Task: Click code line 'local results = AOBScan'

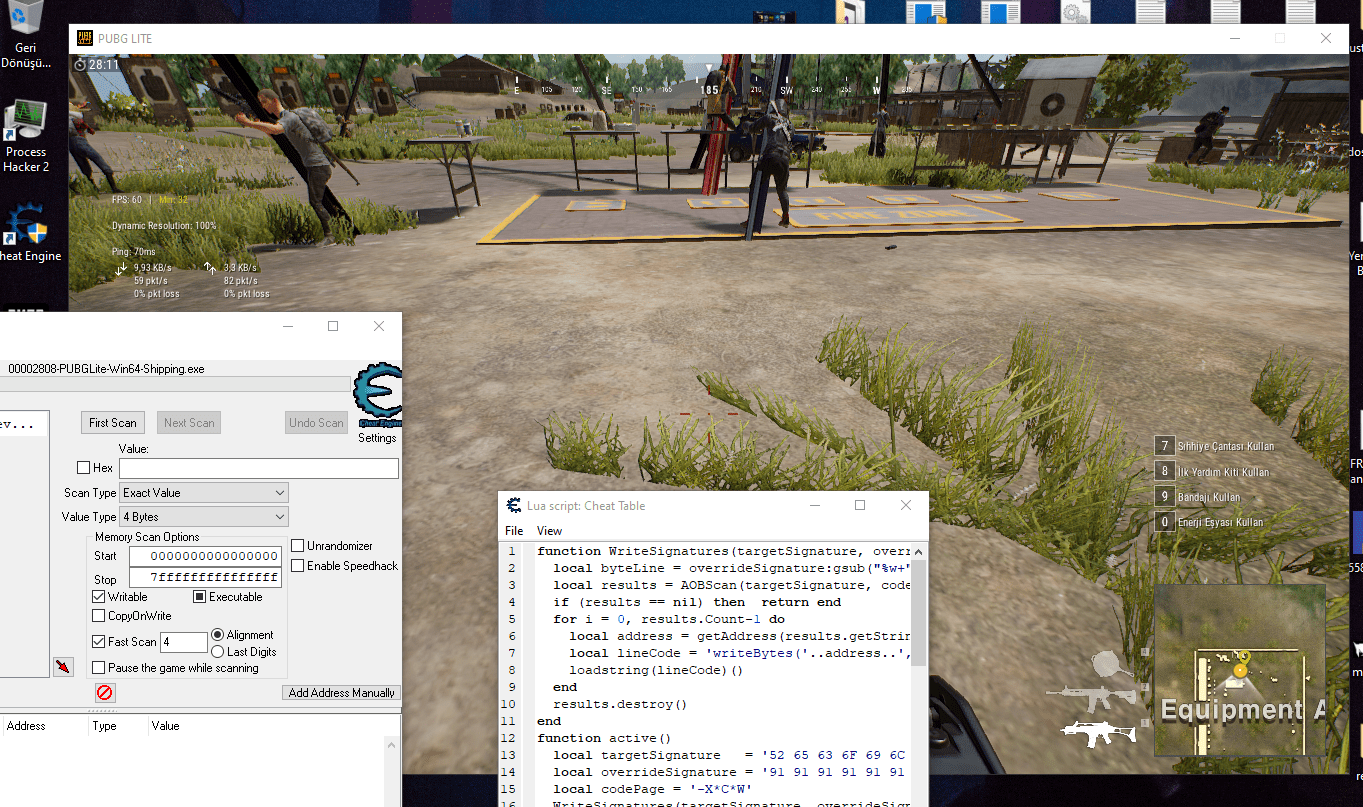Action: click(731, 585)
